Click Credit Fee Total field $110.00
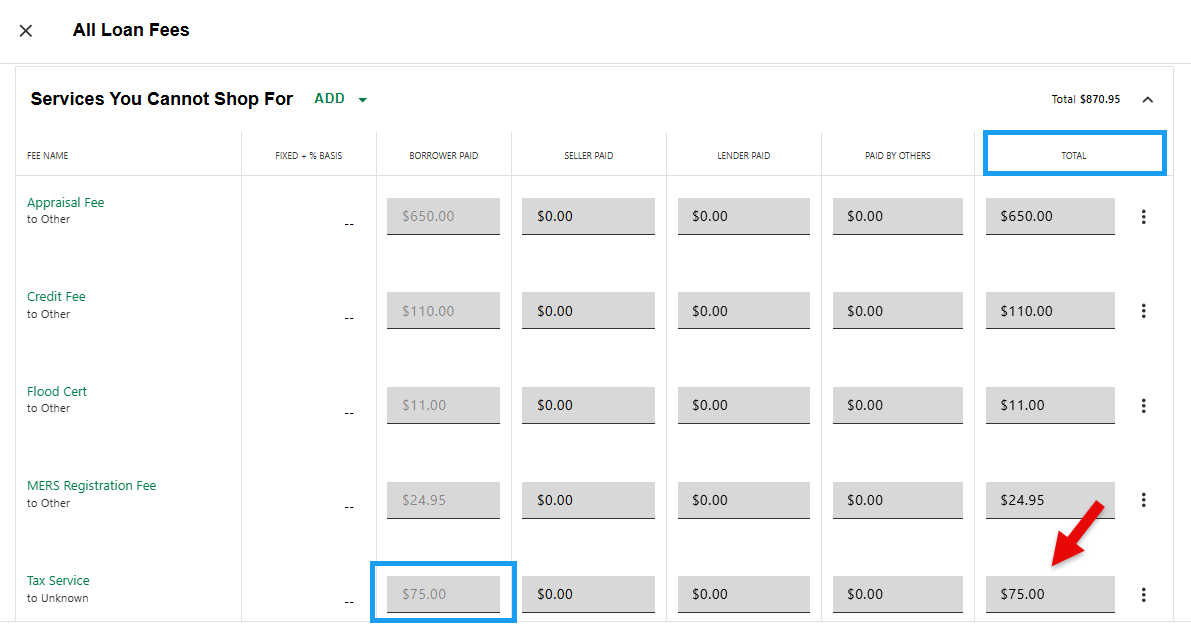Viewport: 1191px width, 629px height. [1050, 311]
